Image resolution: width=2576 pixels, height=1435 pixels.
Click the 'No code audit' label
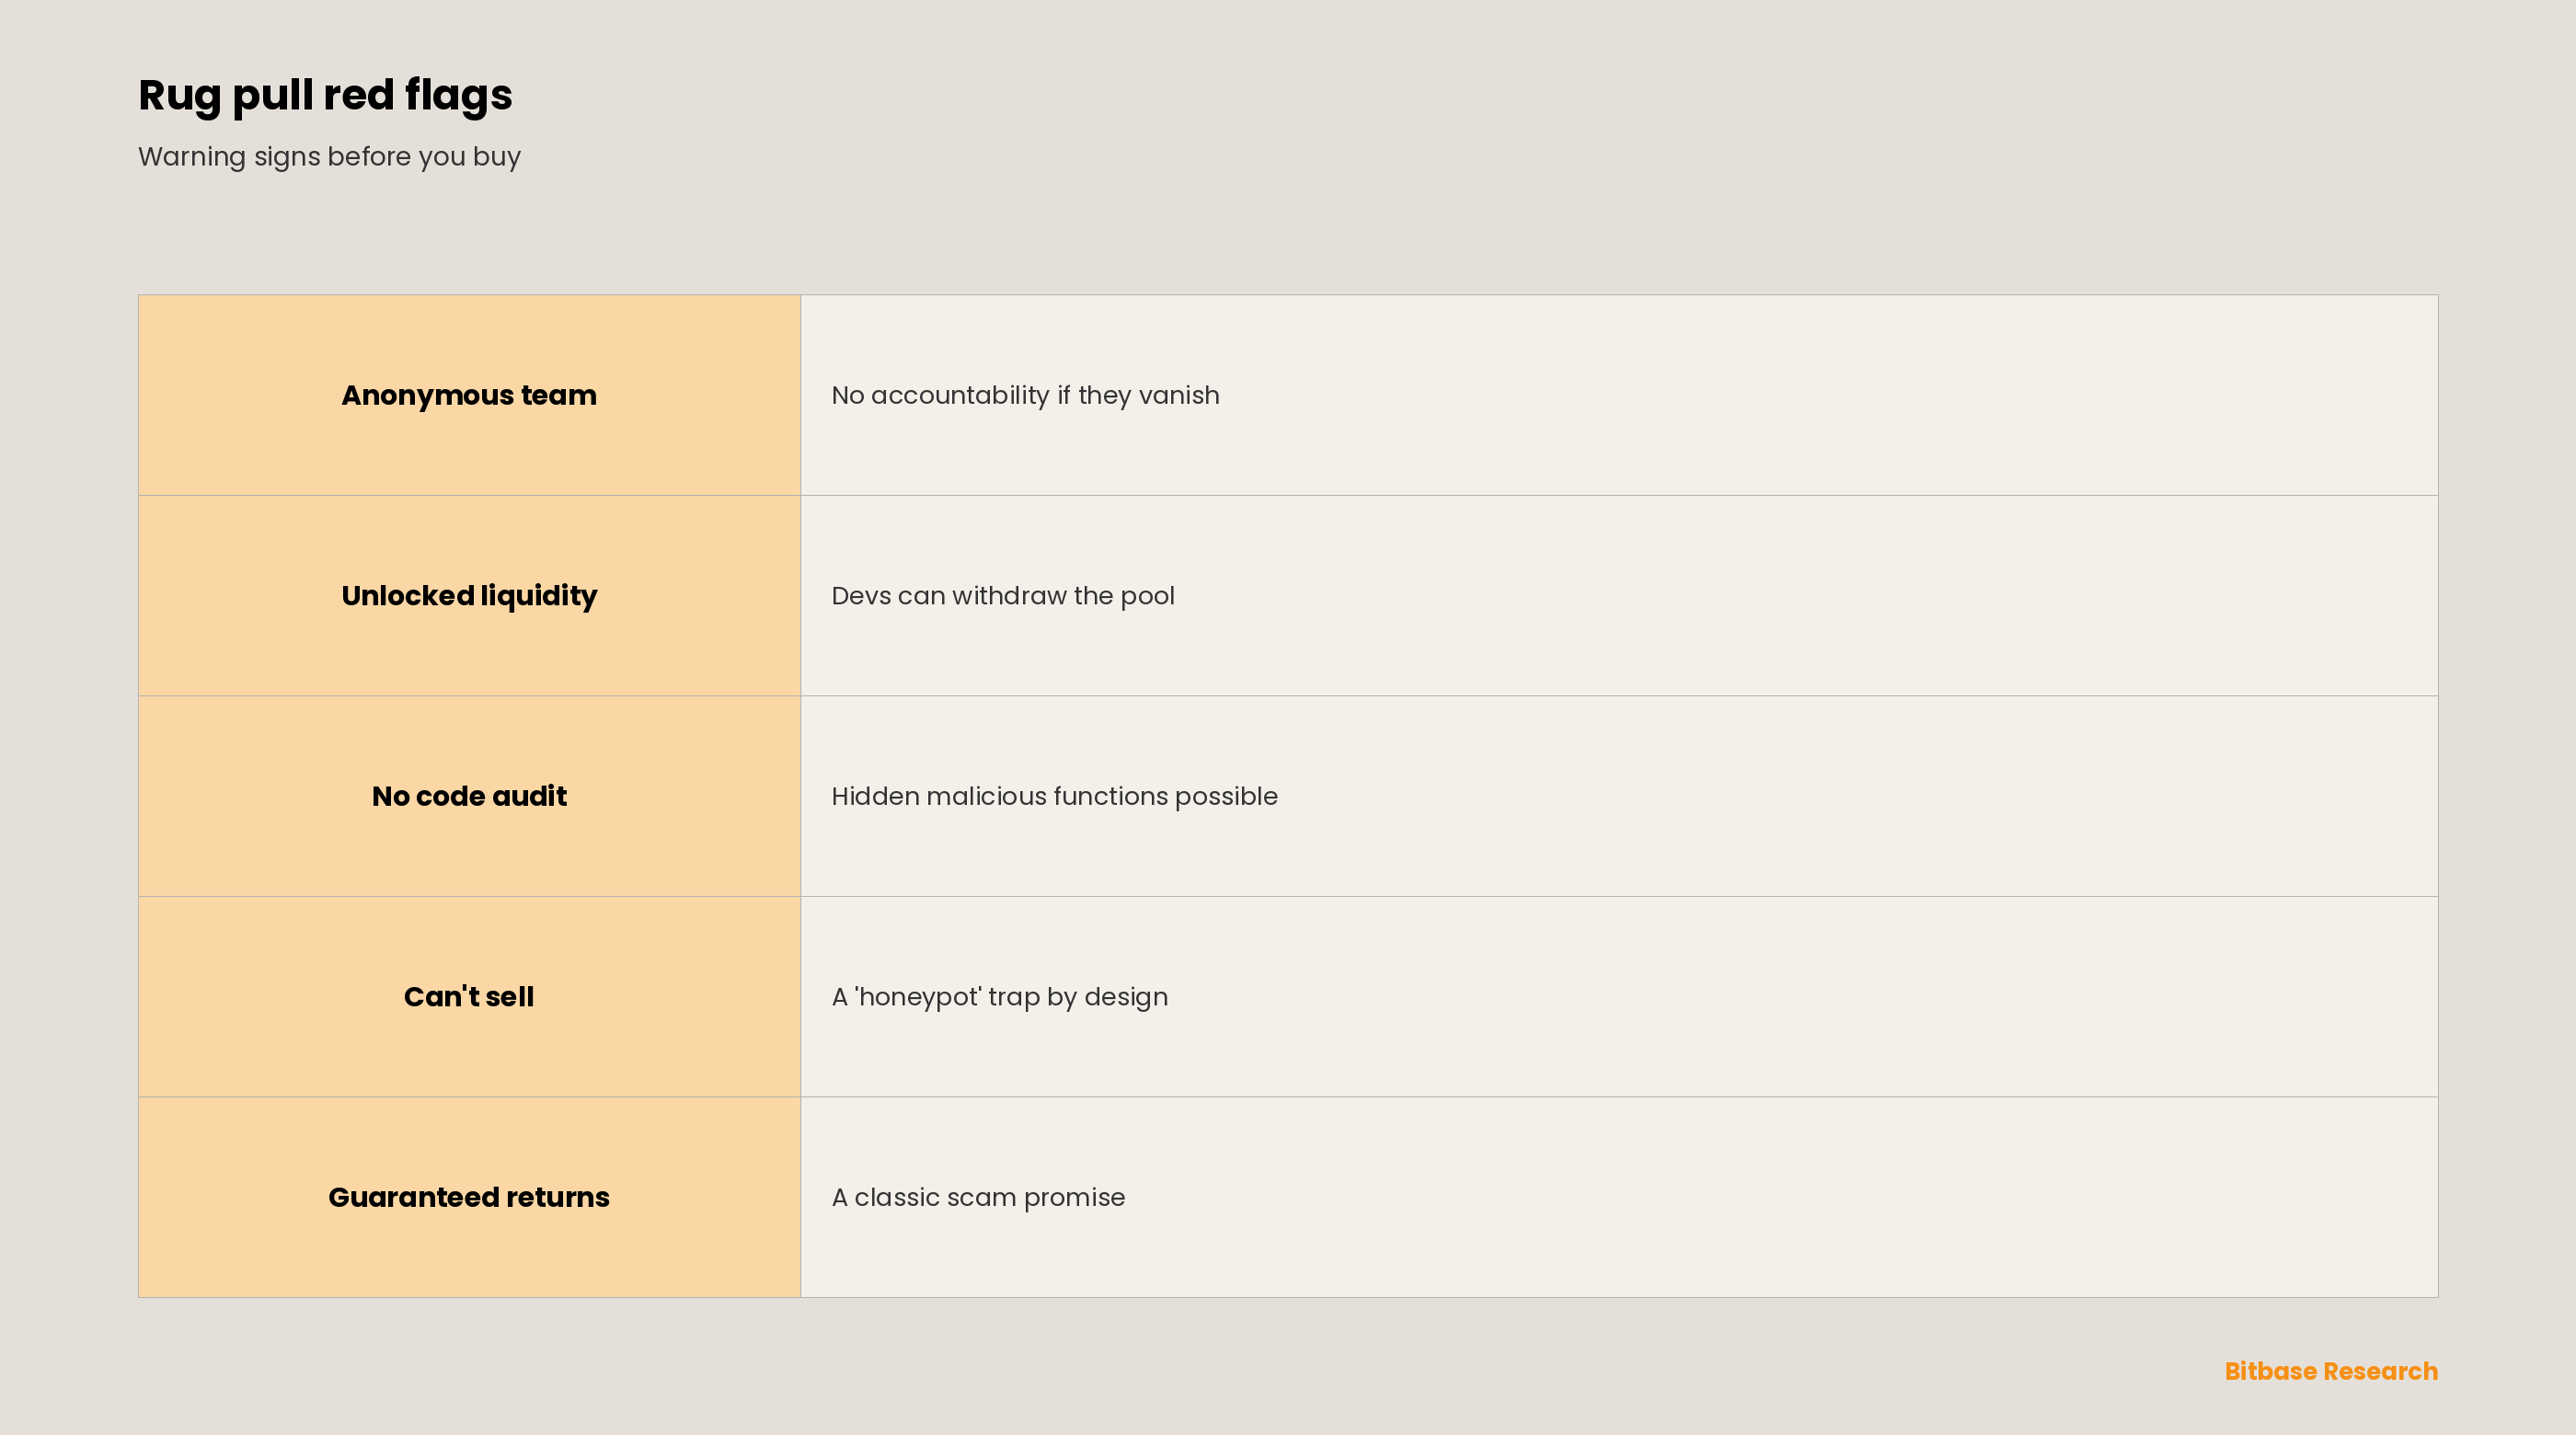click(469, 796)
